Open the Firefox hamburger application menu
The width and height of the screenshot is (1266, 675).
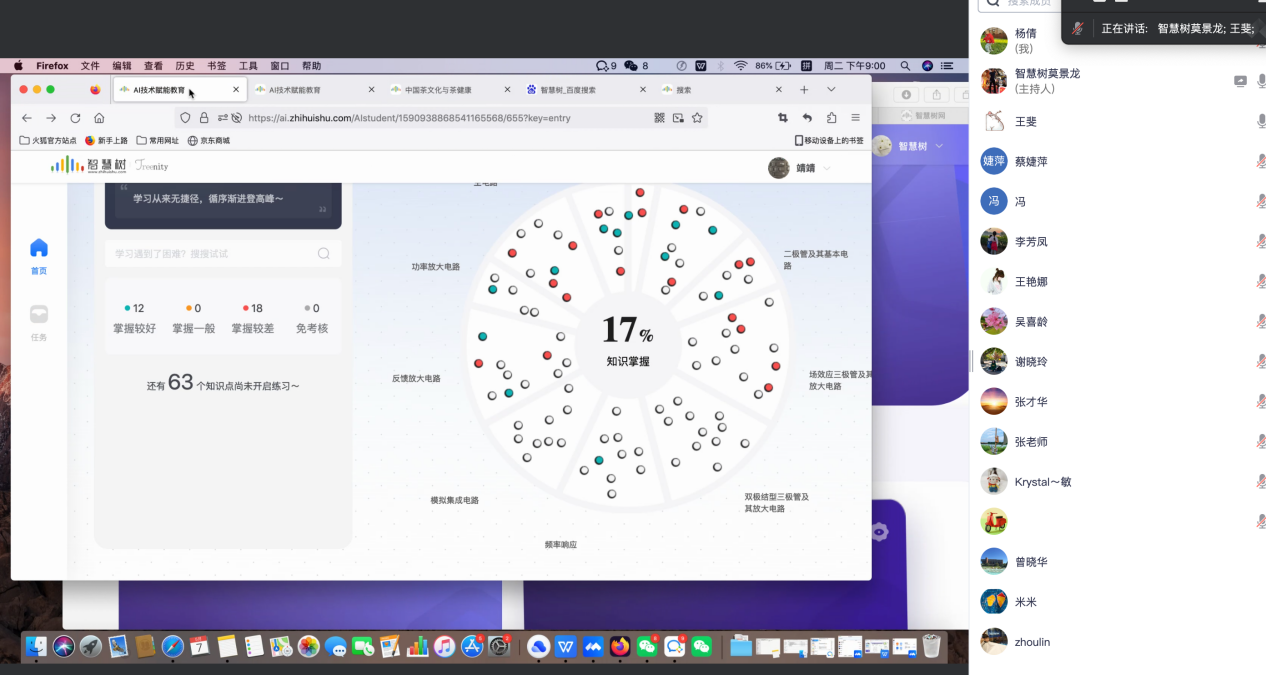click(x=855, y=118)
